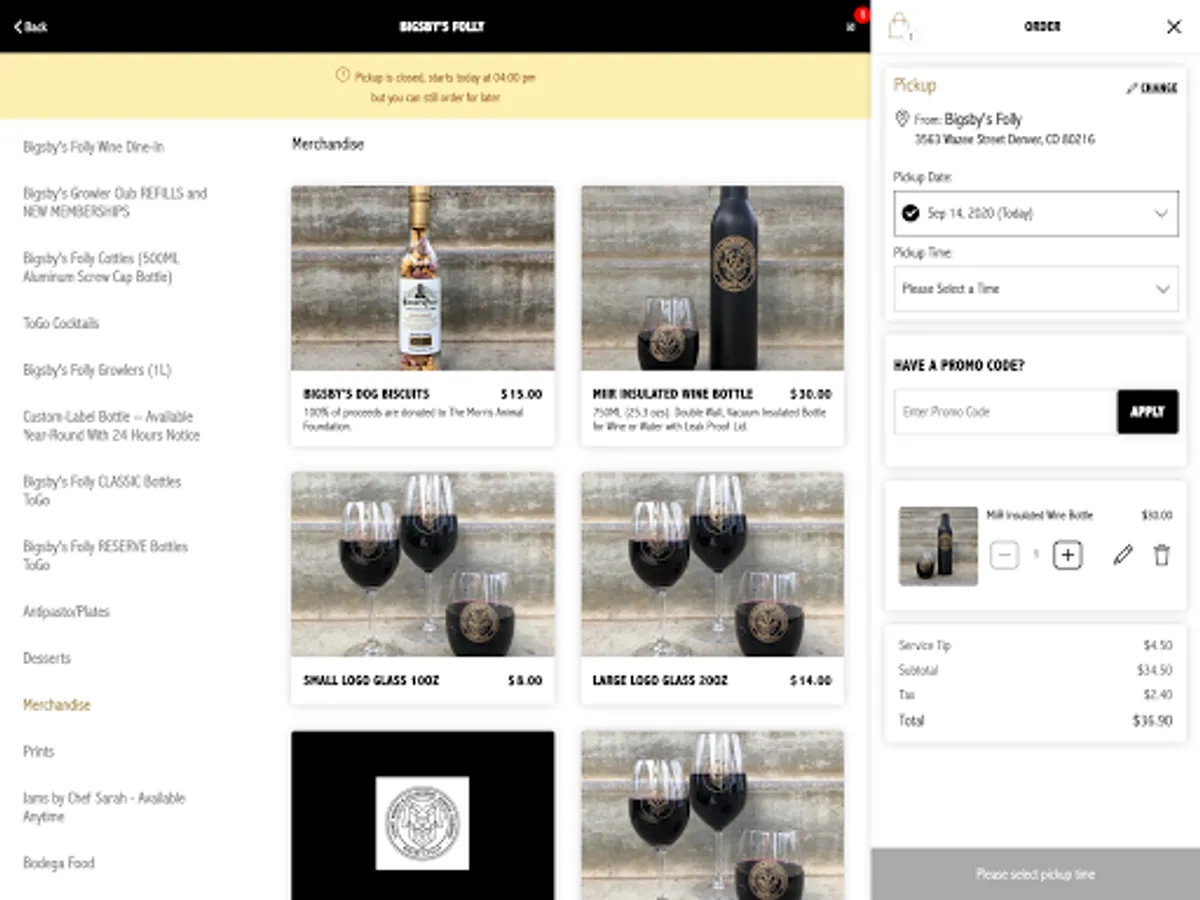This screenshot has height=900, width=1200.
Task: Click the Service Tip $4.50 amount
Action: point(1157,646)
